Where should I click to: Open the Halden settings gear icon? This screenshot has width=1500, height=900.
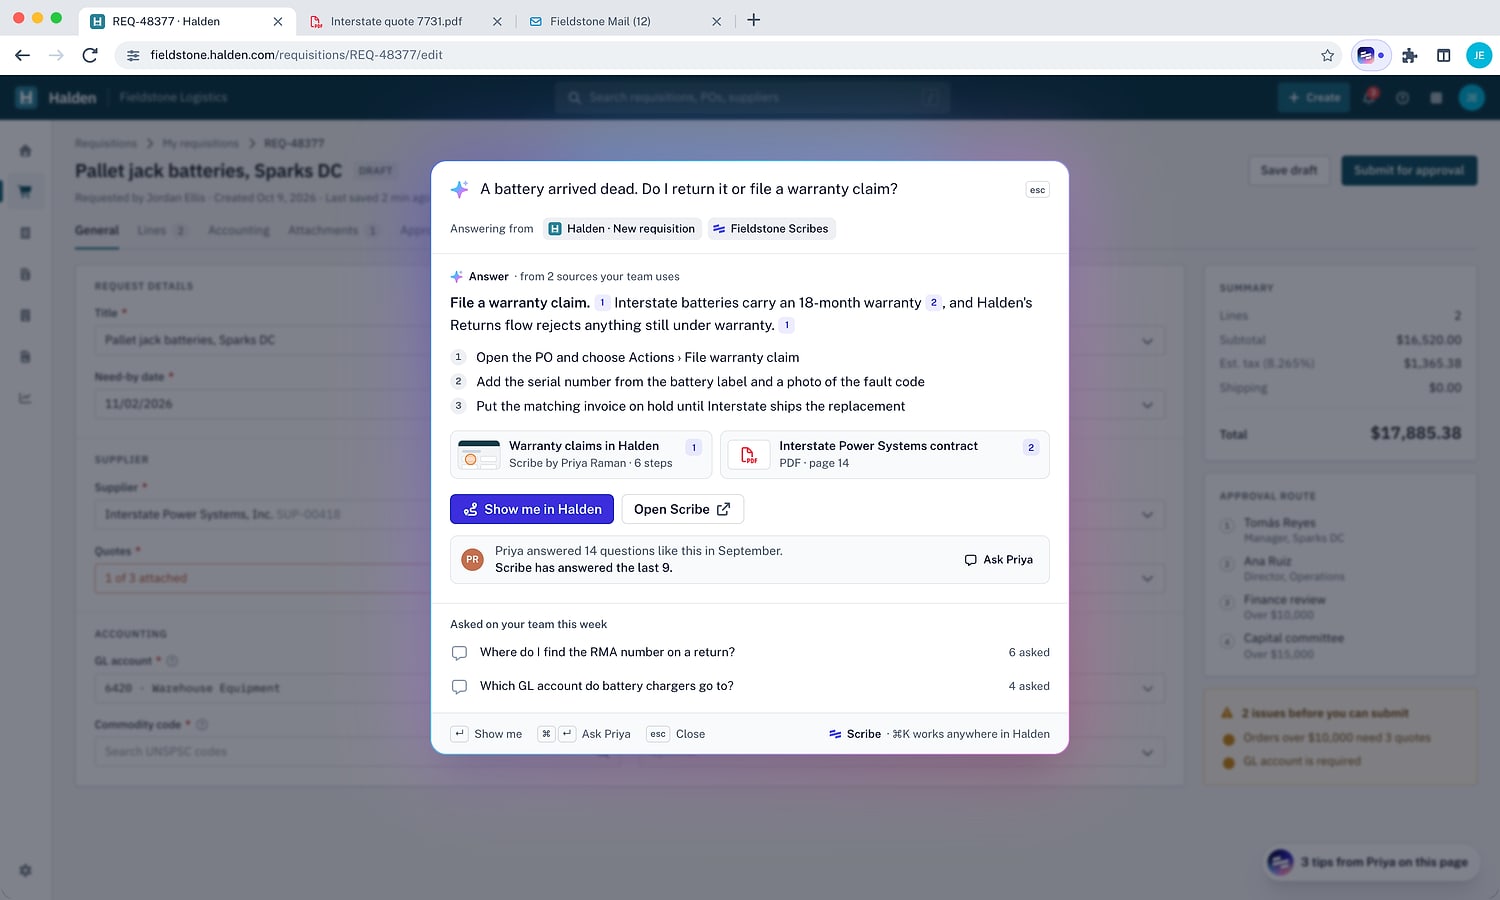(25, 870)
